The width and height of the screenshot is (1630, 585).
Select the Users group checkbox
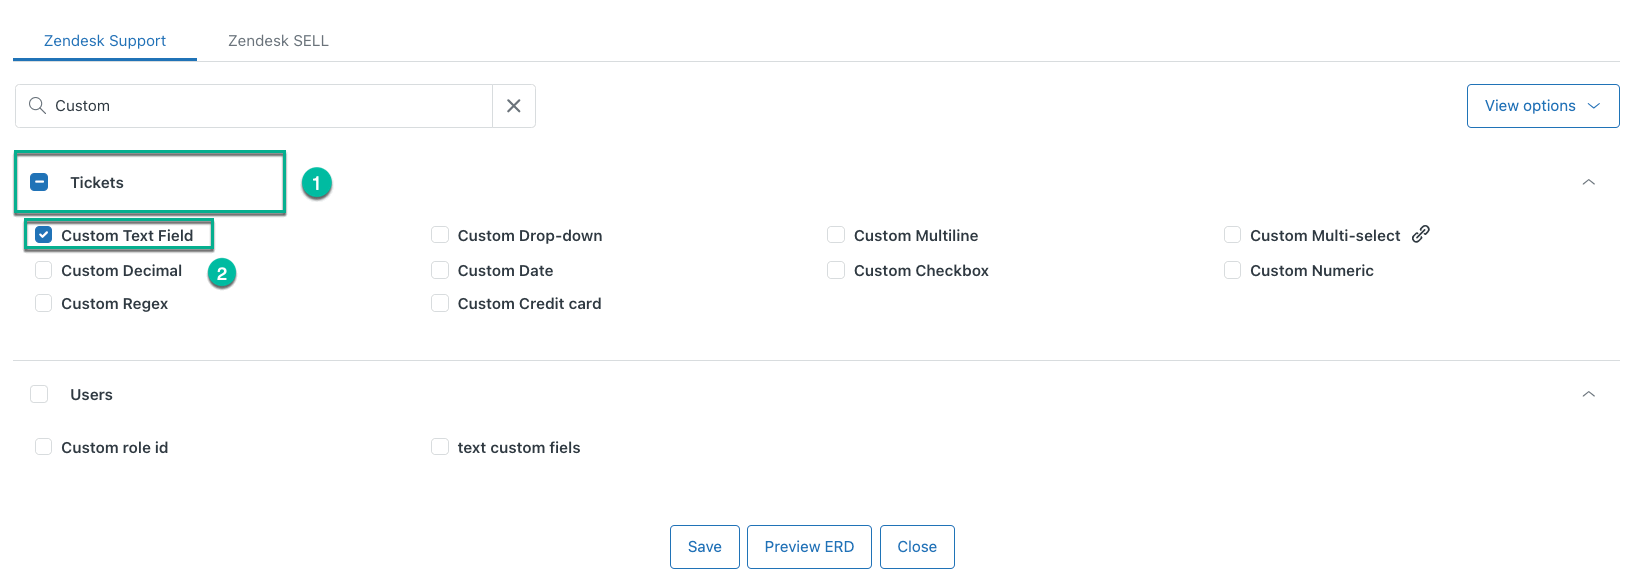pyautogui.click(x=40, y=394)
